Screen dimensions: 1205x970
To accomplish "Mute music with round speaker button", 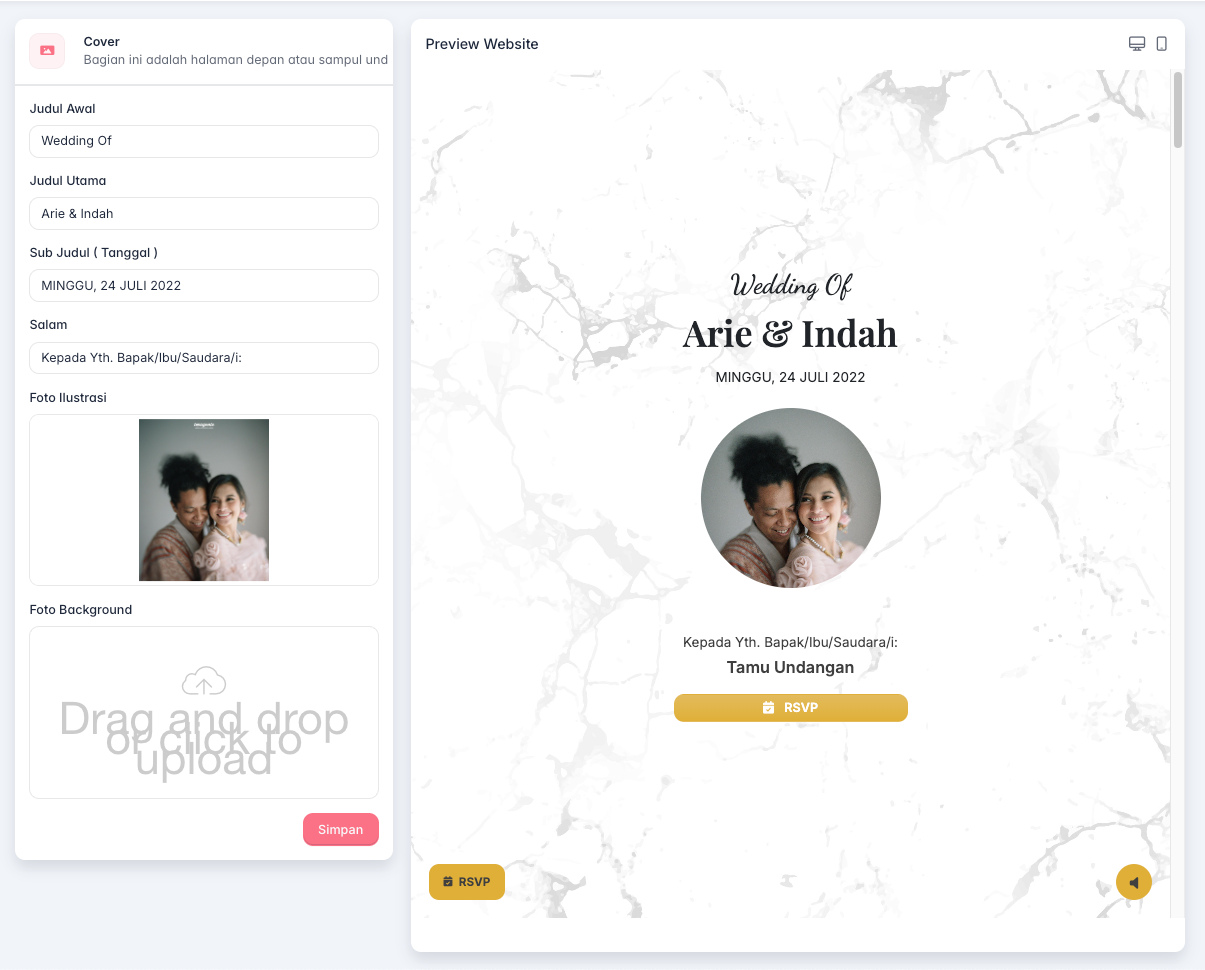I will [1134, 882].
